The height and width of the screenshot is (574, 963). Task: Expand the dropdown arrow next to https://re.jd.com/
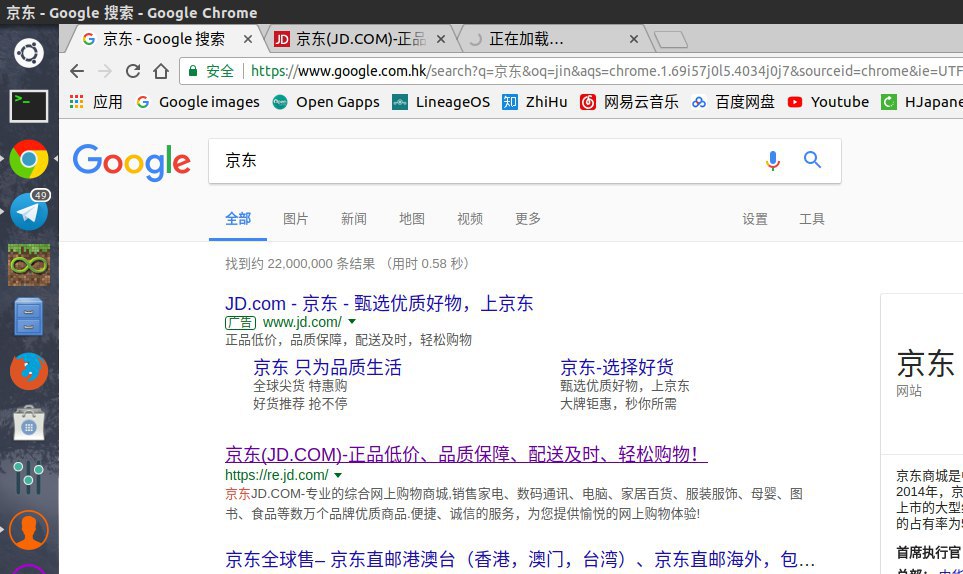(x=338, y=475)
